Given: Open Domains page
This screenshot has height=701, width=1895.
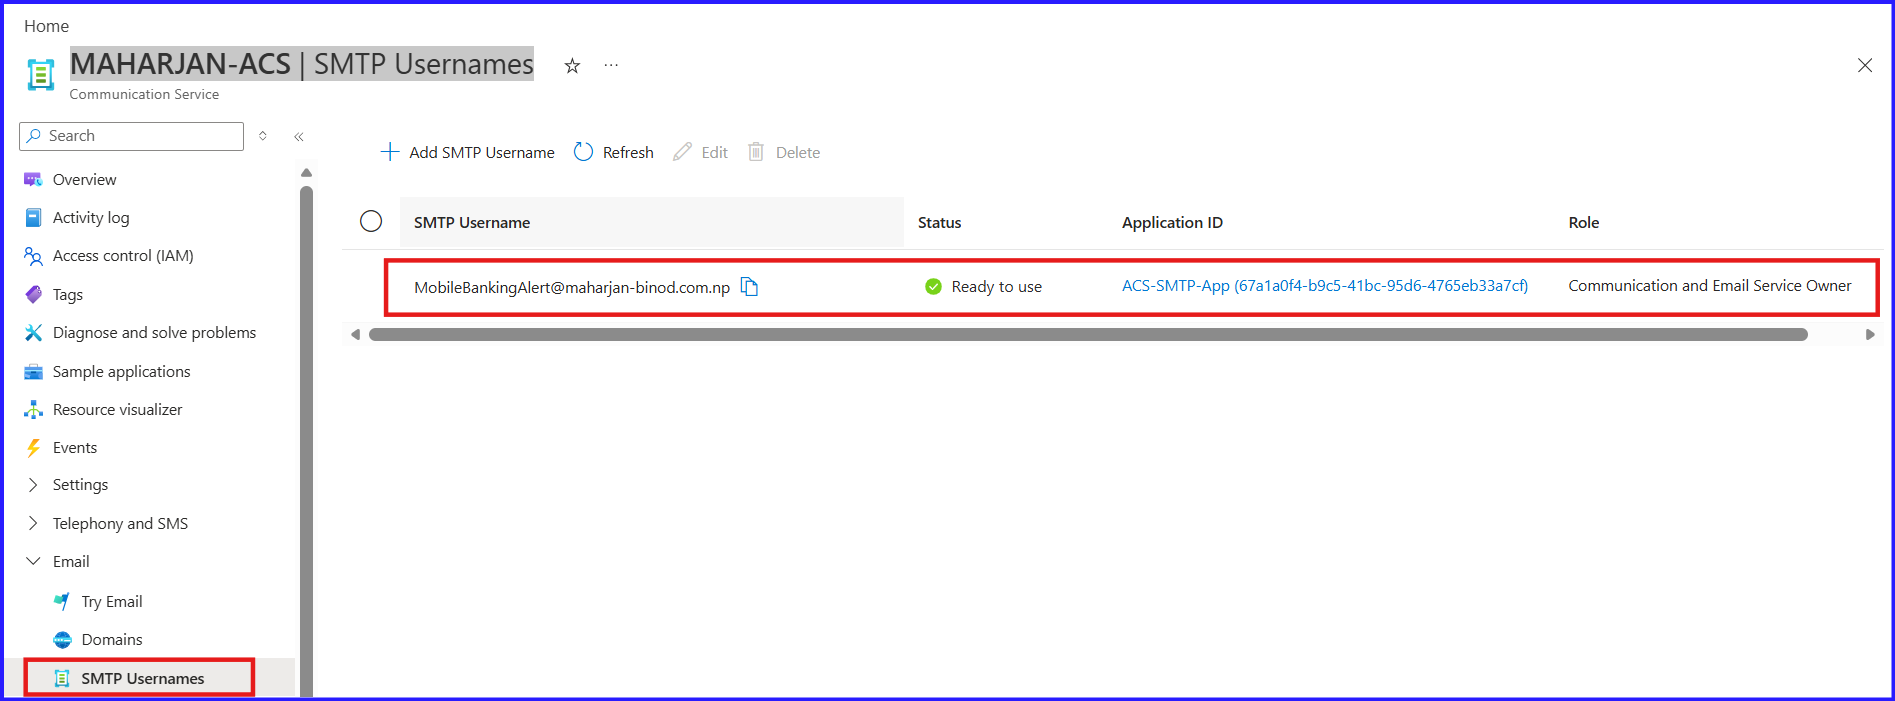Looking at the screenshot, I should point(112,640).
